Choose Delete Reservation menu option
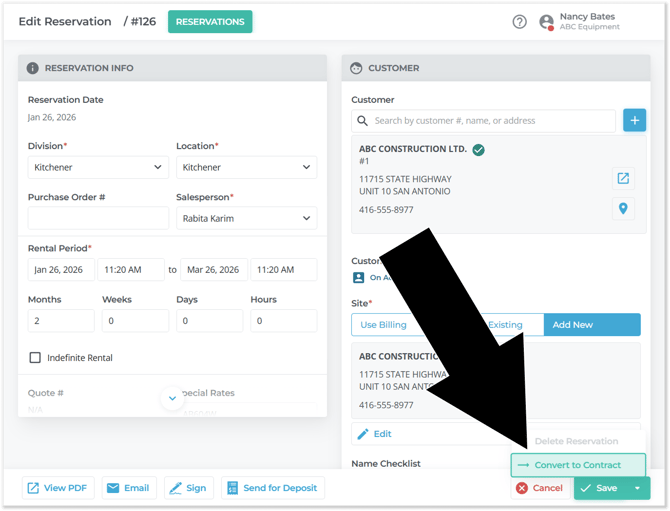 click(576, 441)
